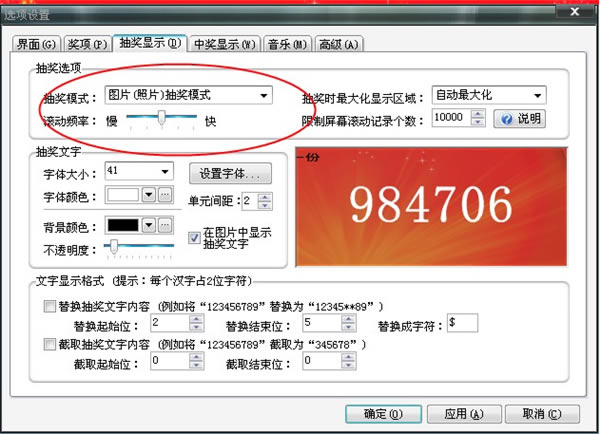Click the 设置字体... button
This screenshot has height=434, width=600.
click(x=230, y=172)
